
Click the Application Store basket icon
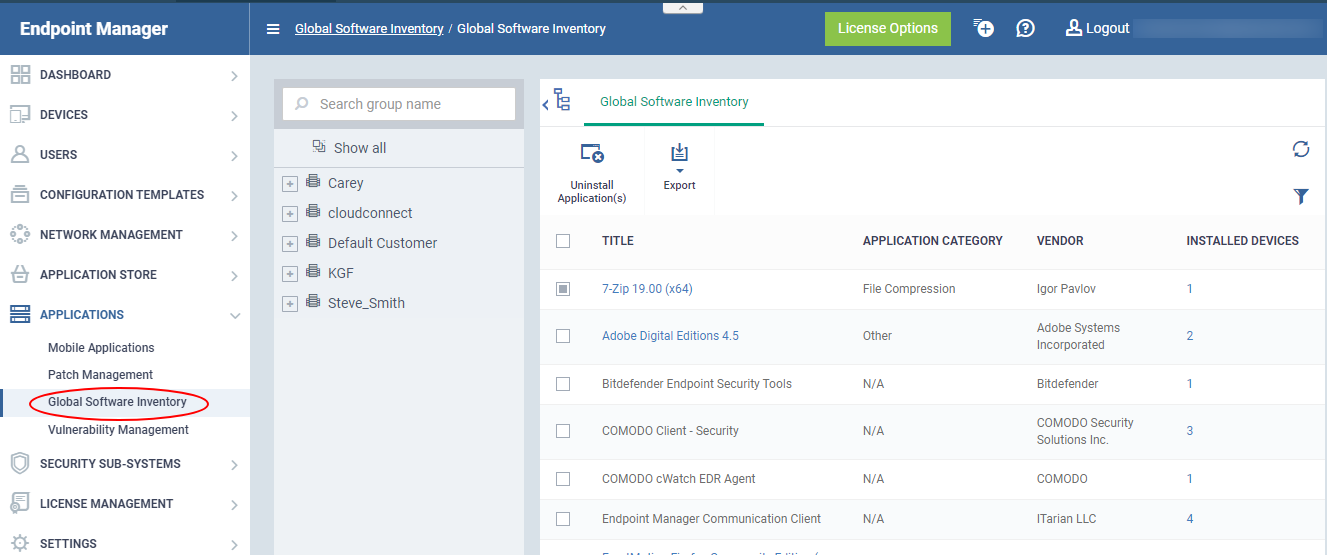pos(20,274)
